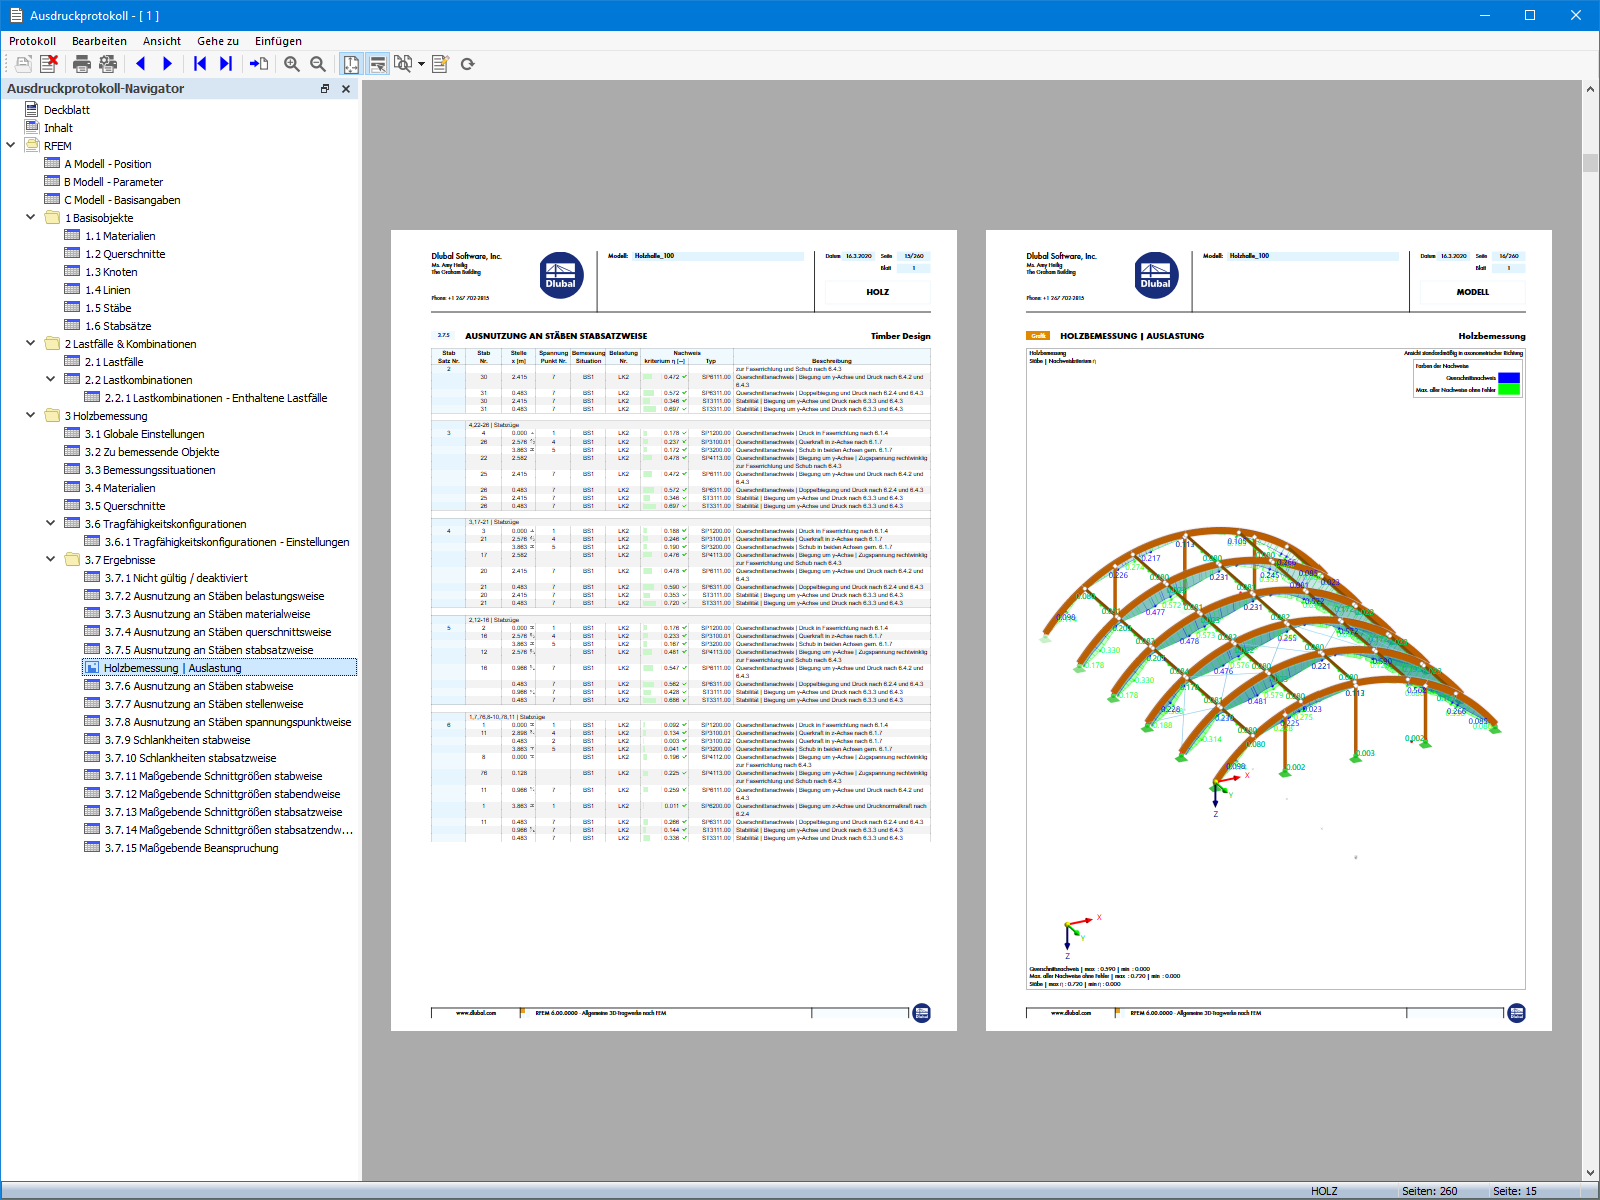Click the grayed-out open protocol icon
Image resolution: width=1600 pixels, height=1200 pixels.
23,64
